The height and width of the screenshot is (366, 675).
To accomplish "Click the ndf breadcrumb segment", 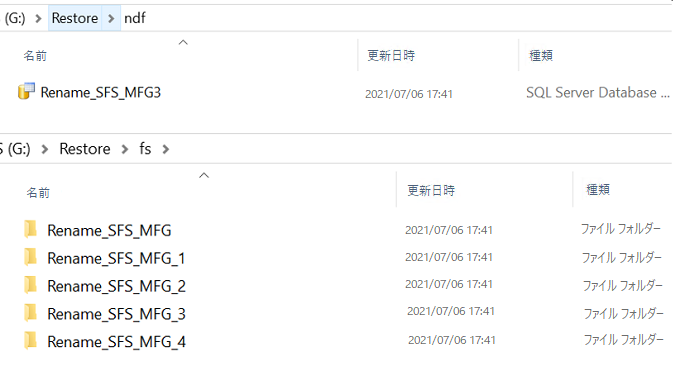I will pos(135,18).
